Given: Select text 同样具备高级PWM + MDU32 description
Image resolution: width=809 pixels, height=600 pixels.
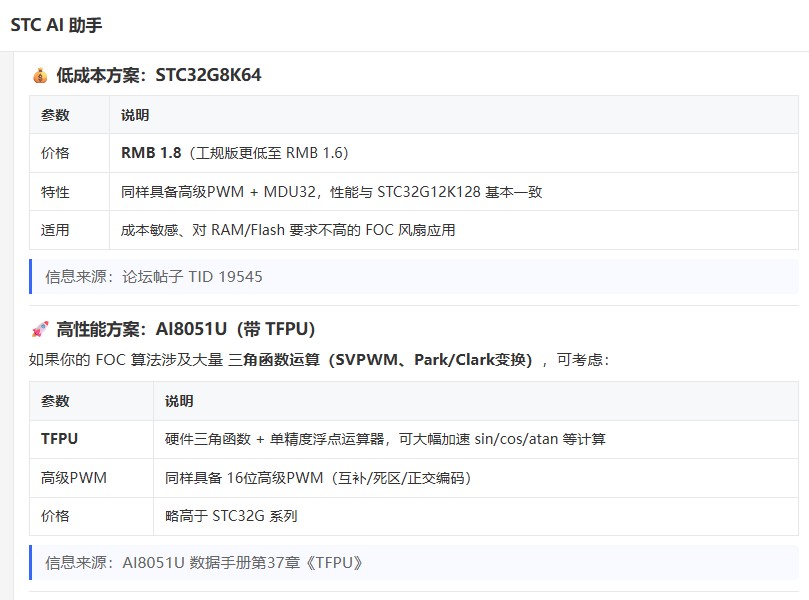Looking at the screenshot, I should [331, 192].
